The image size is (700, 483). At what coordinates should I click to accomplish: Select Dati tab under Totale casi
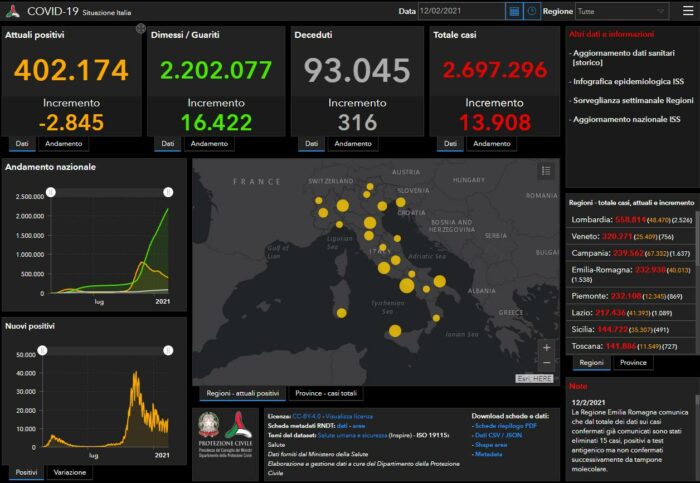pyautogui.click(x=450, y=144)
